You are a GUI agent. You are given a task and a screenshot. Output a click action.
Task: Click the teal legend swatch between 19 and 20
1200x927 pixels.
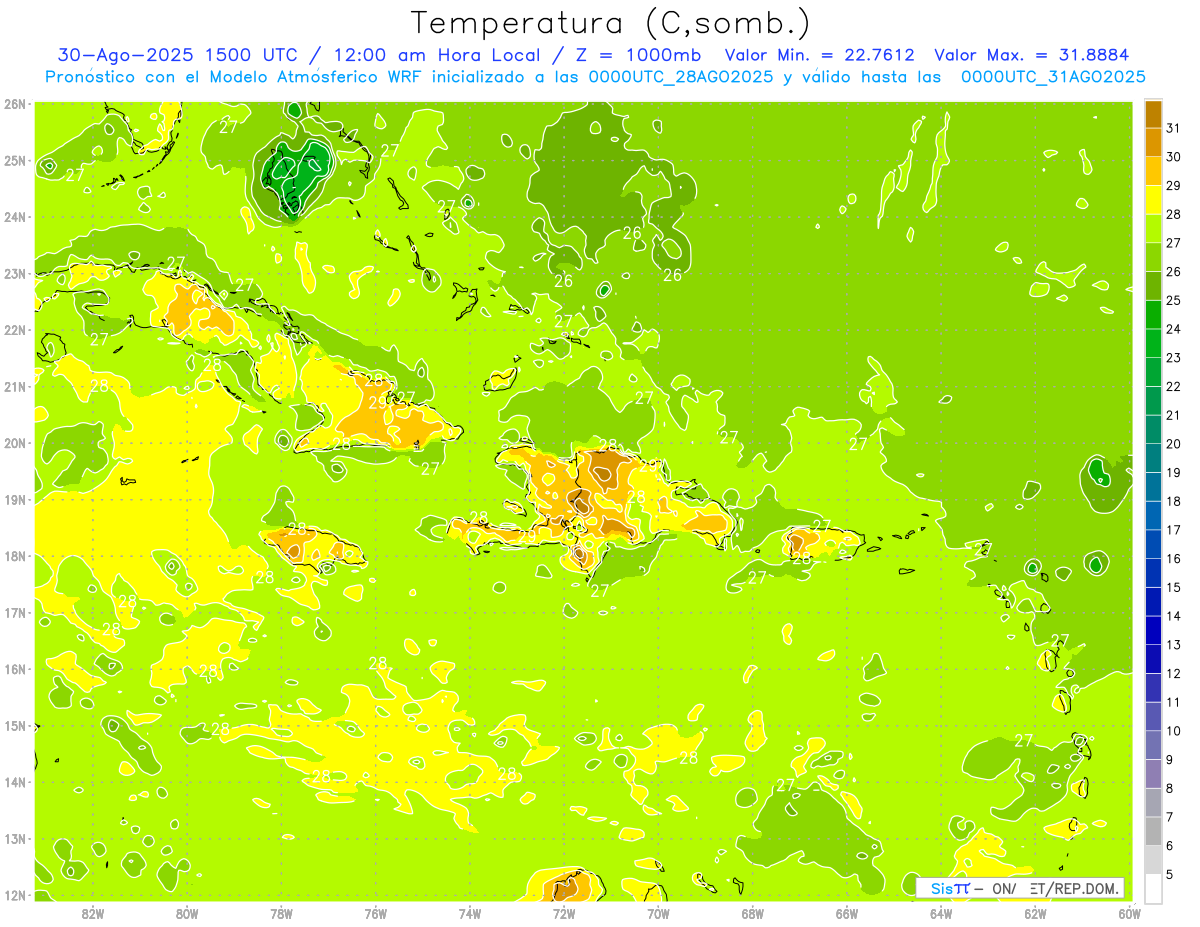pyautogui.click(x=1154, y=458)
